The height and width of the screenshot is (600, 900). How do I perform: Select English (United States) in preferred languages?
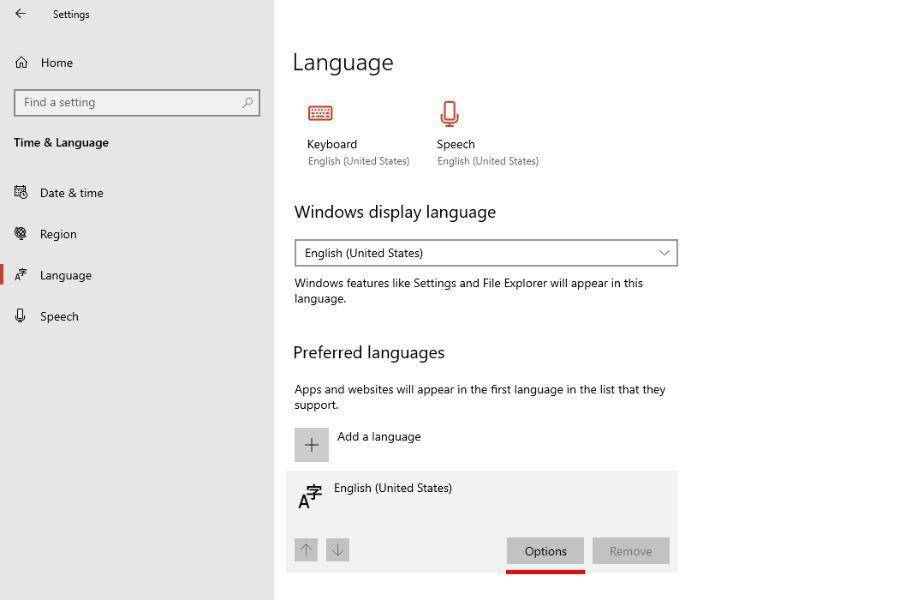(393, 489)
